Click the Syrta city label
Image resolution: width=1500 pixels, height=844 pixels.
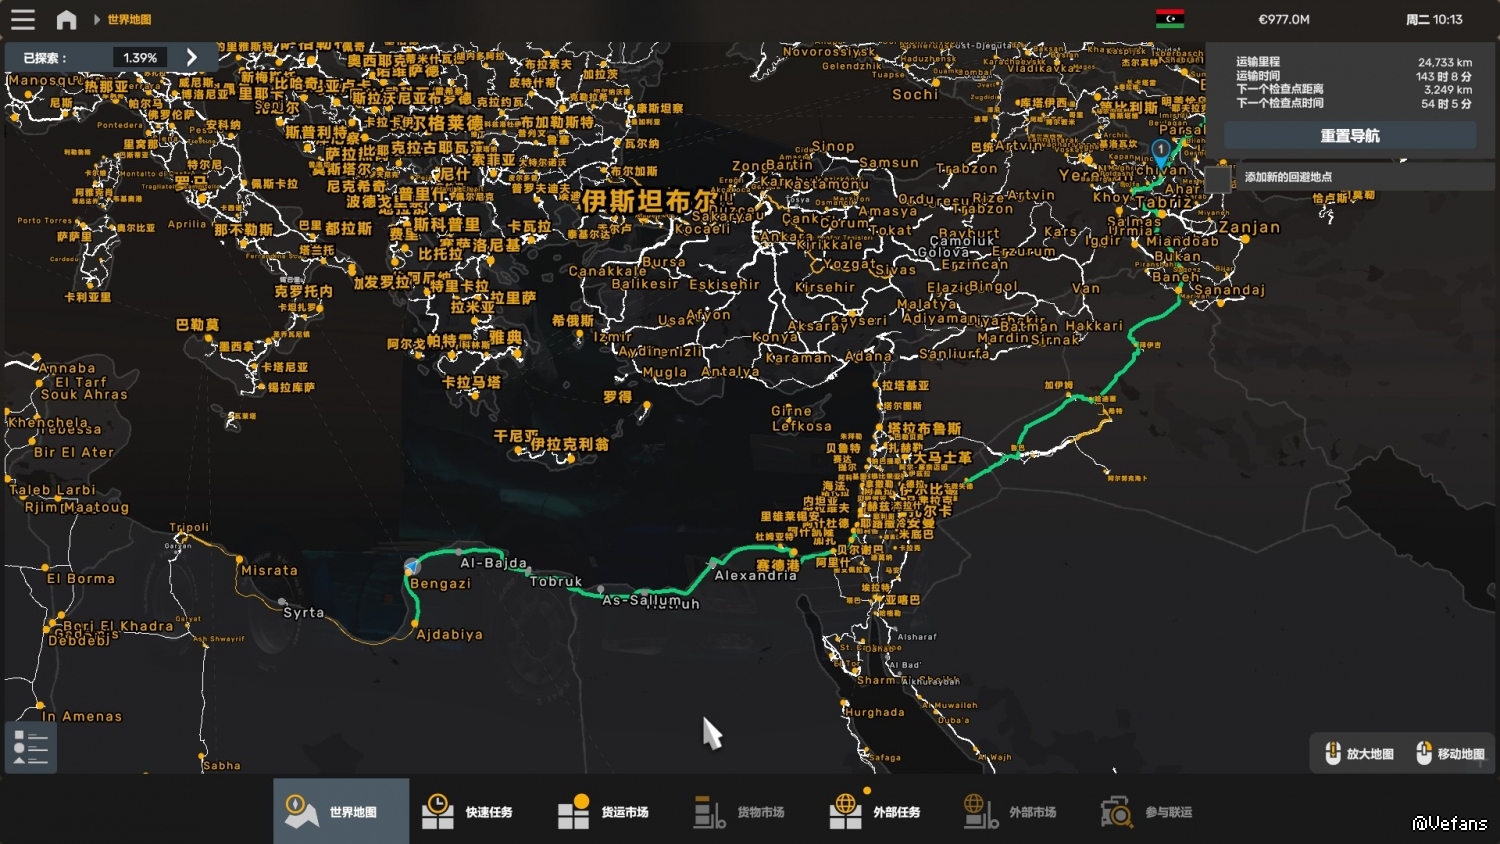tap(303, 612)
